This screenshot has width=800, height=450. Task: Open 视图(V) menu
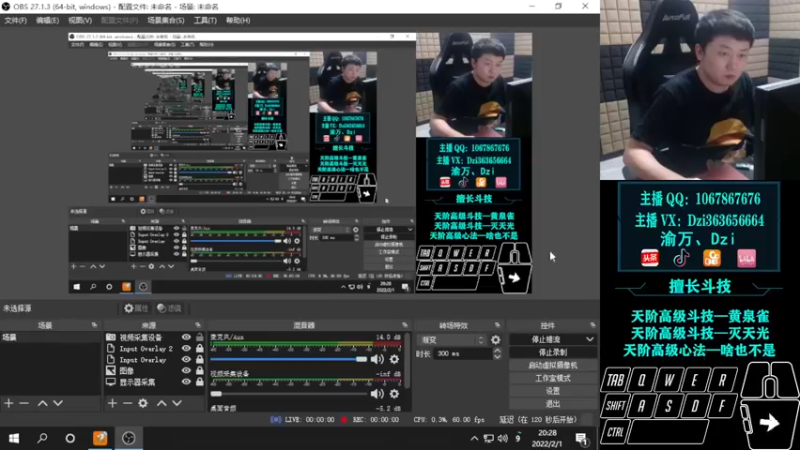[80, 20]
